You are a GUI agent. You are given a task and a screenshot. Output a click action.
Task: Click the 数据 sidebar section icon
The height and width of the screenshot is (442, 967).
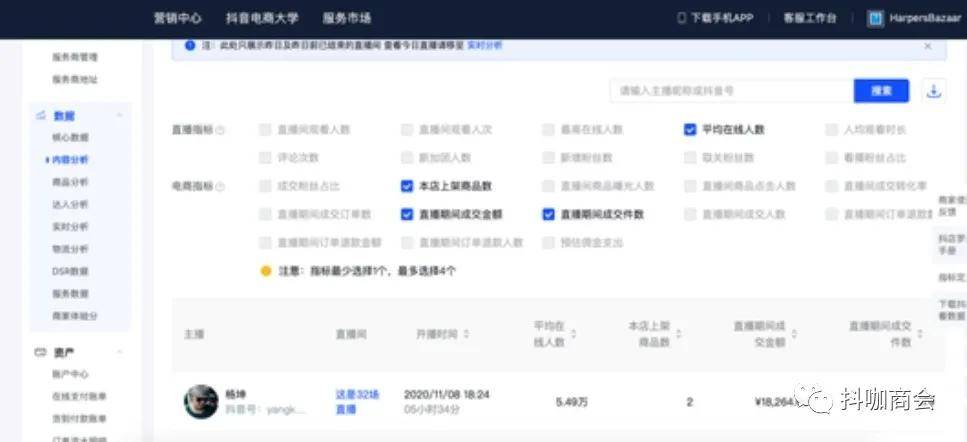coord(41,115)
